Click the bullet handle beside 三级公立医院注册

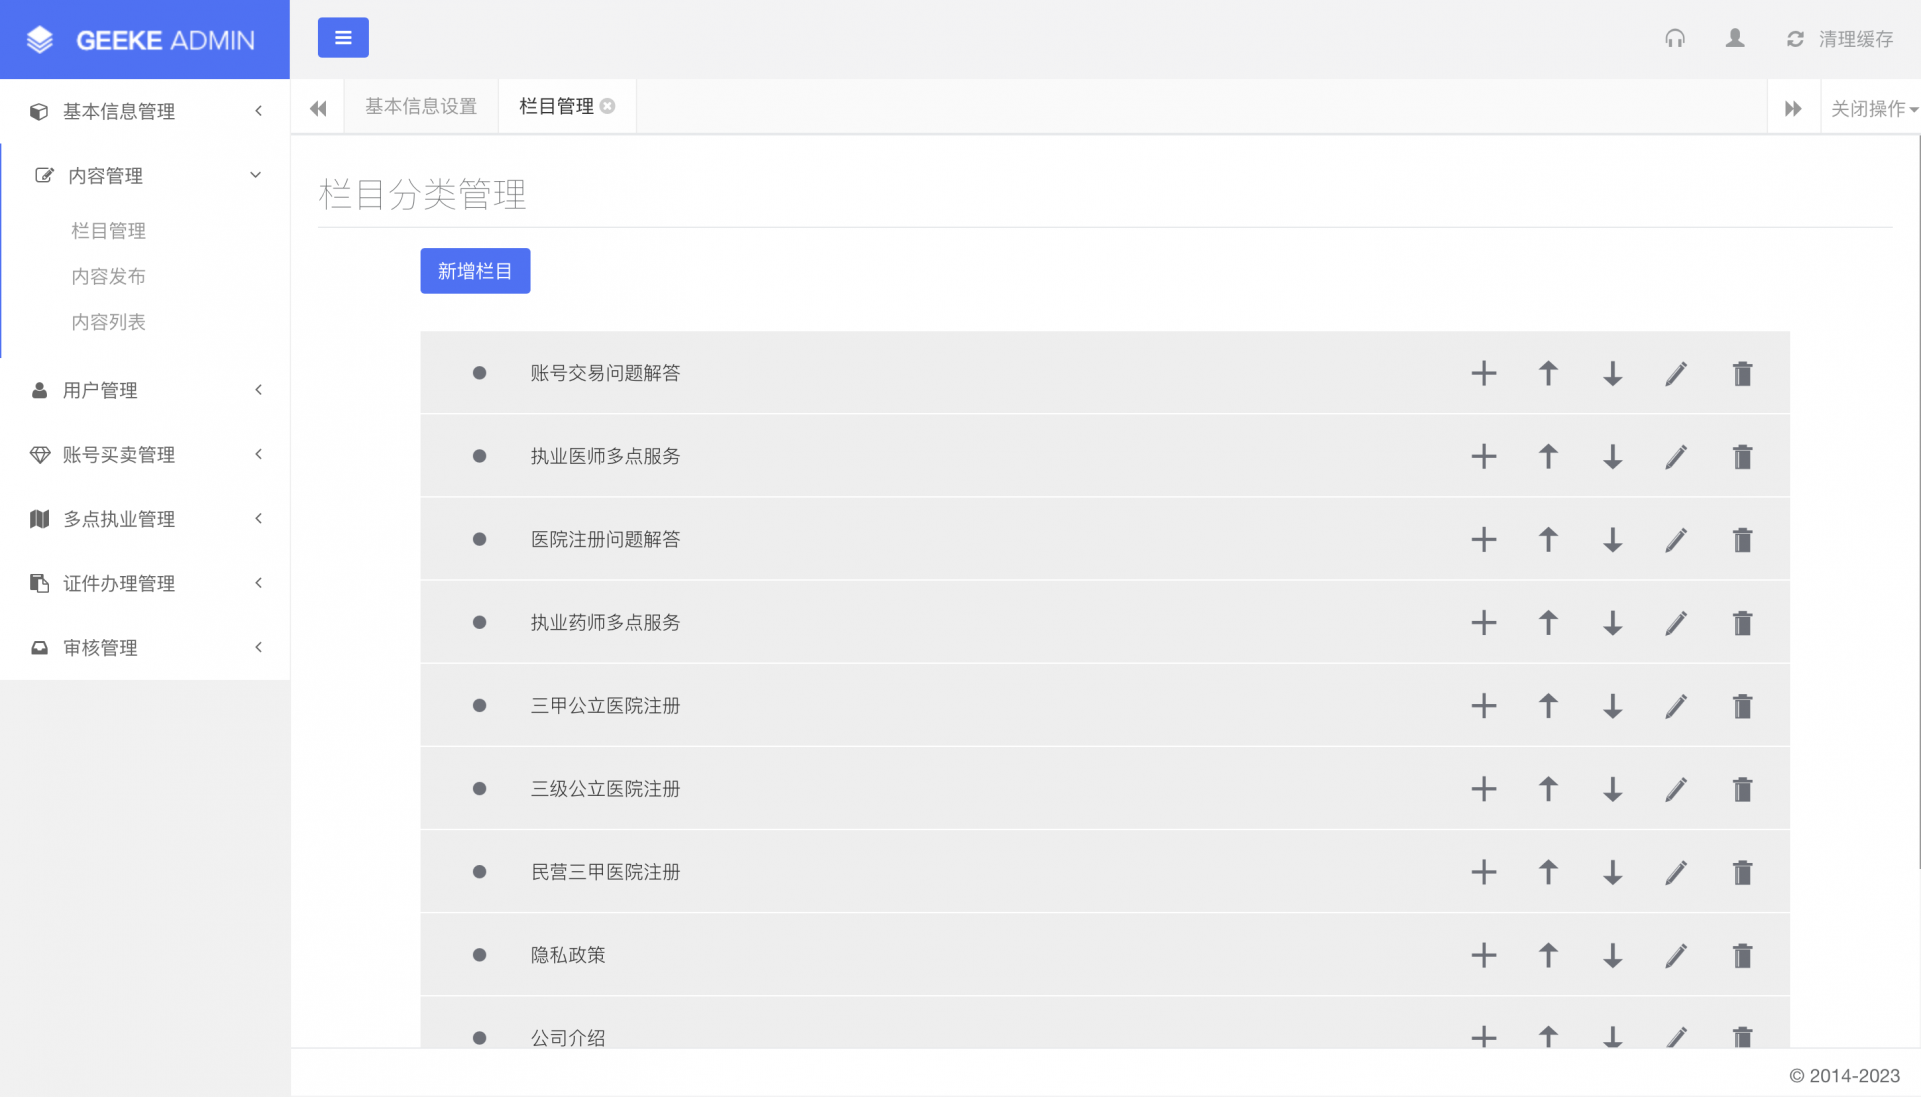coord(479,788)
